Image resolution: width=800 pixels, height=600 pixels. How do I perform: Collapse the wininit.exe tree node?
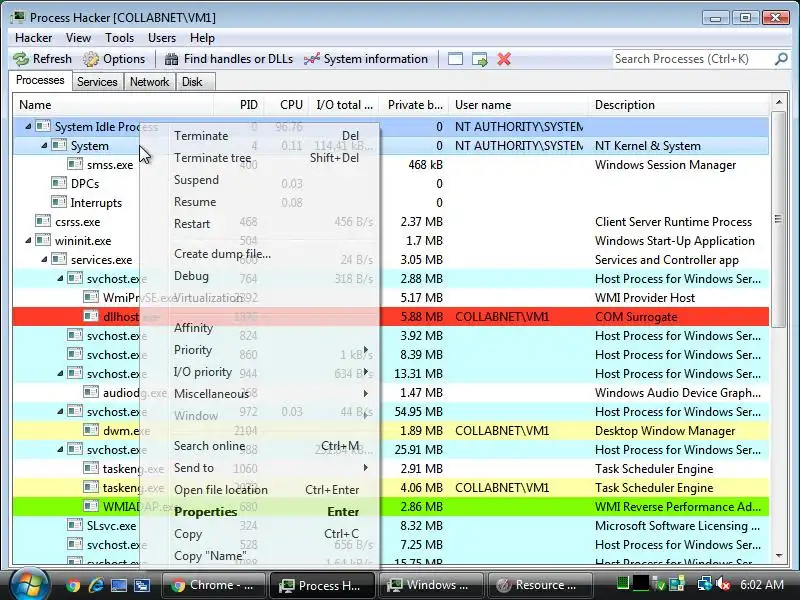tap(28, 240)
